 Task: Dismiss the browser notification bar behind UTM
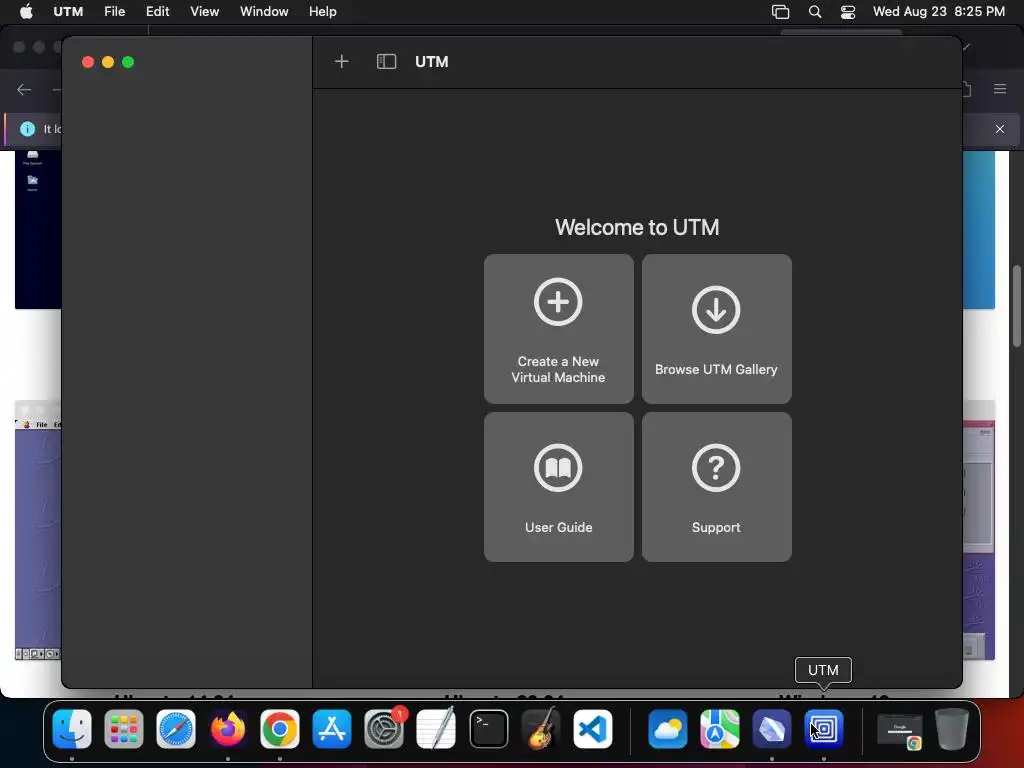(x=1000, y=129)
